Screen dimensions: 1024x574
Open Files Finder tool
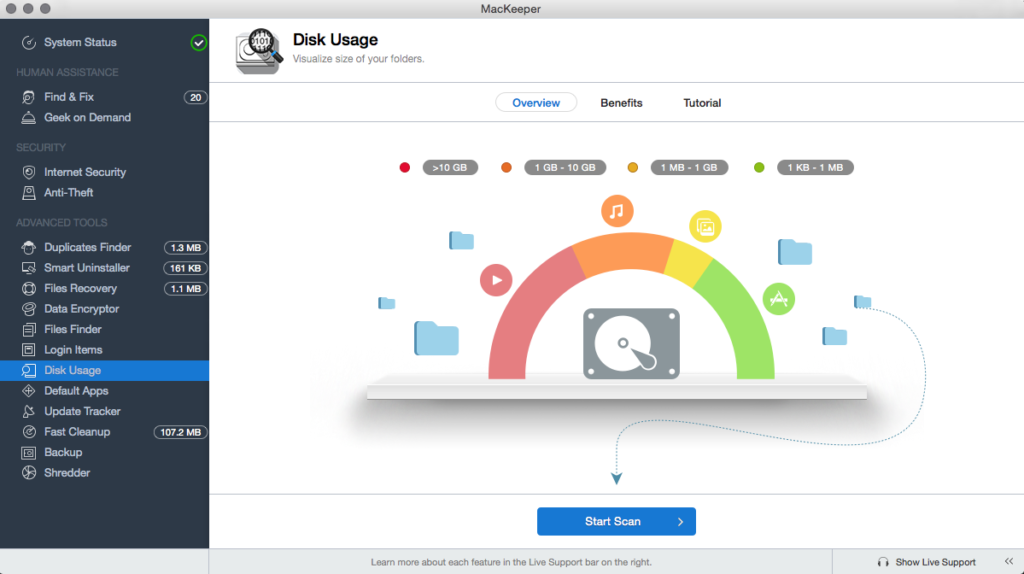[72, 330]
